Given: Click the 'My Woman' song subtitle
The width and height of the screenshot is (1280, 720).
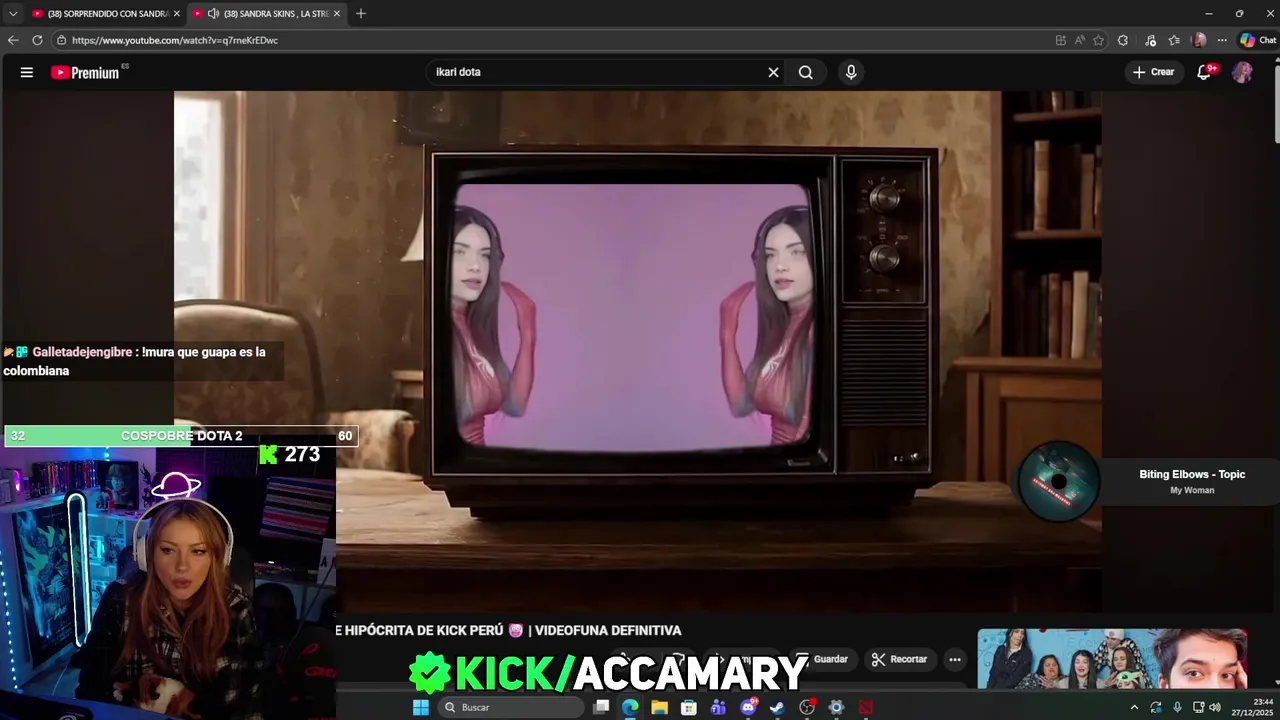Looking at the screenshot, I should 1192,490.
